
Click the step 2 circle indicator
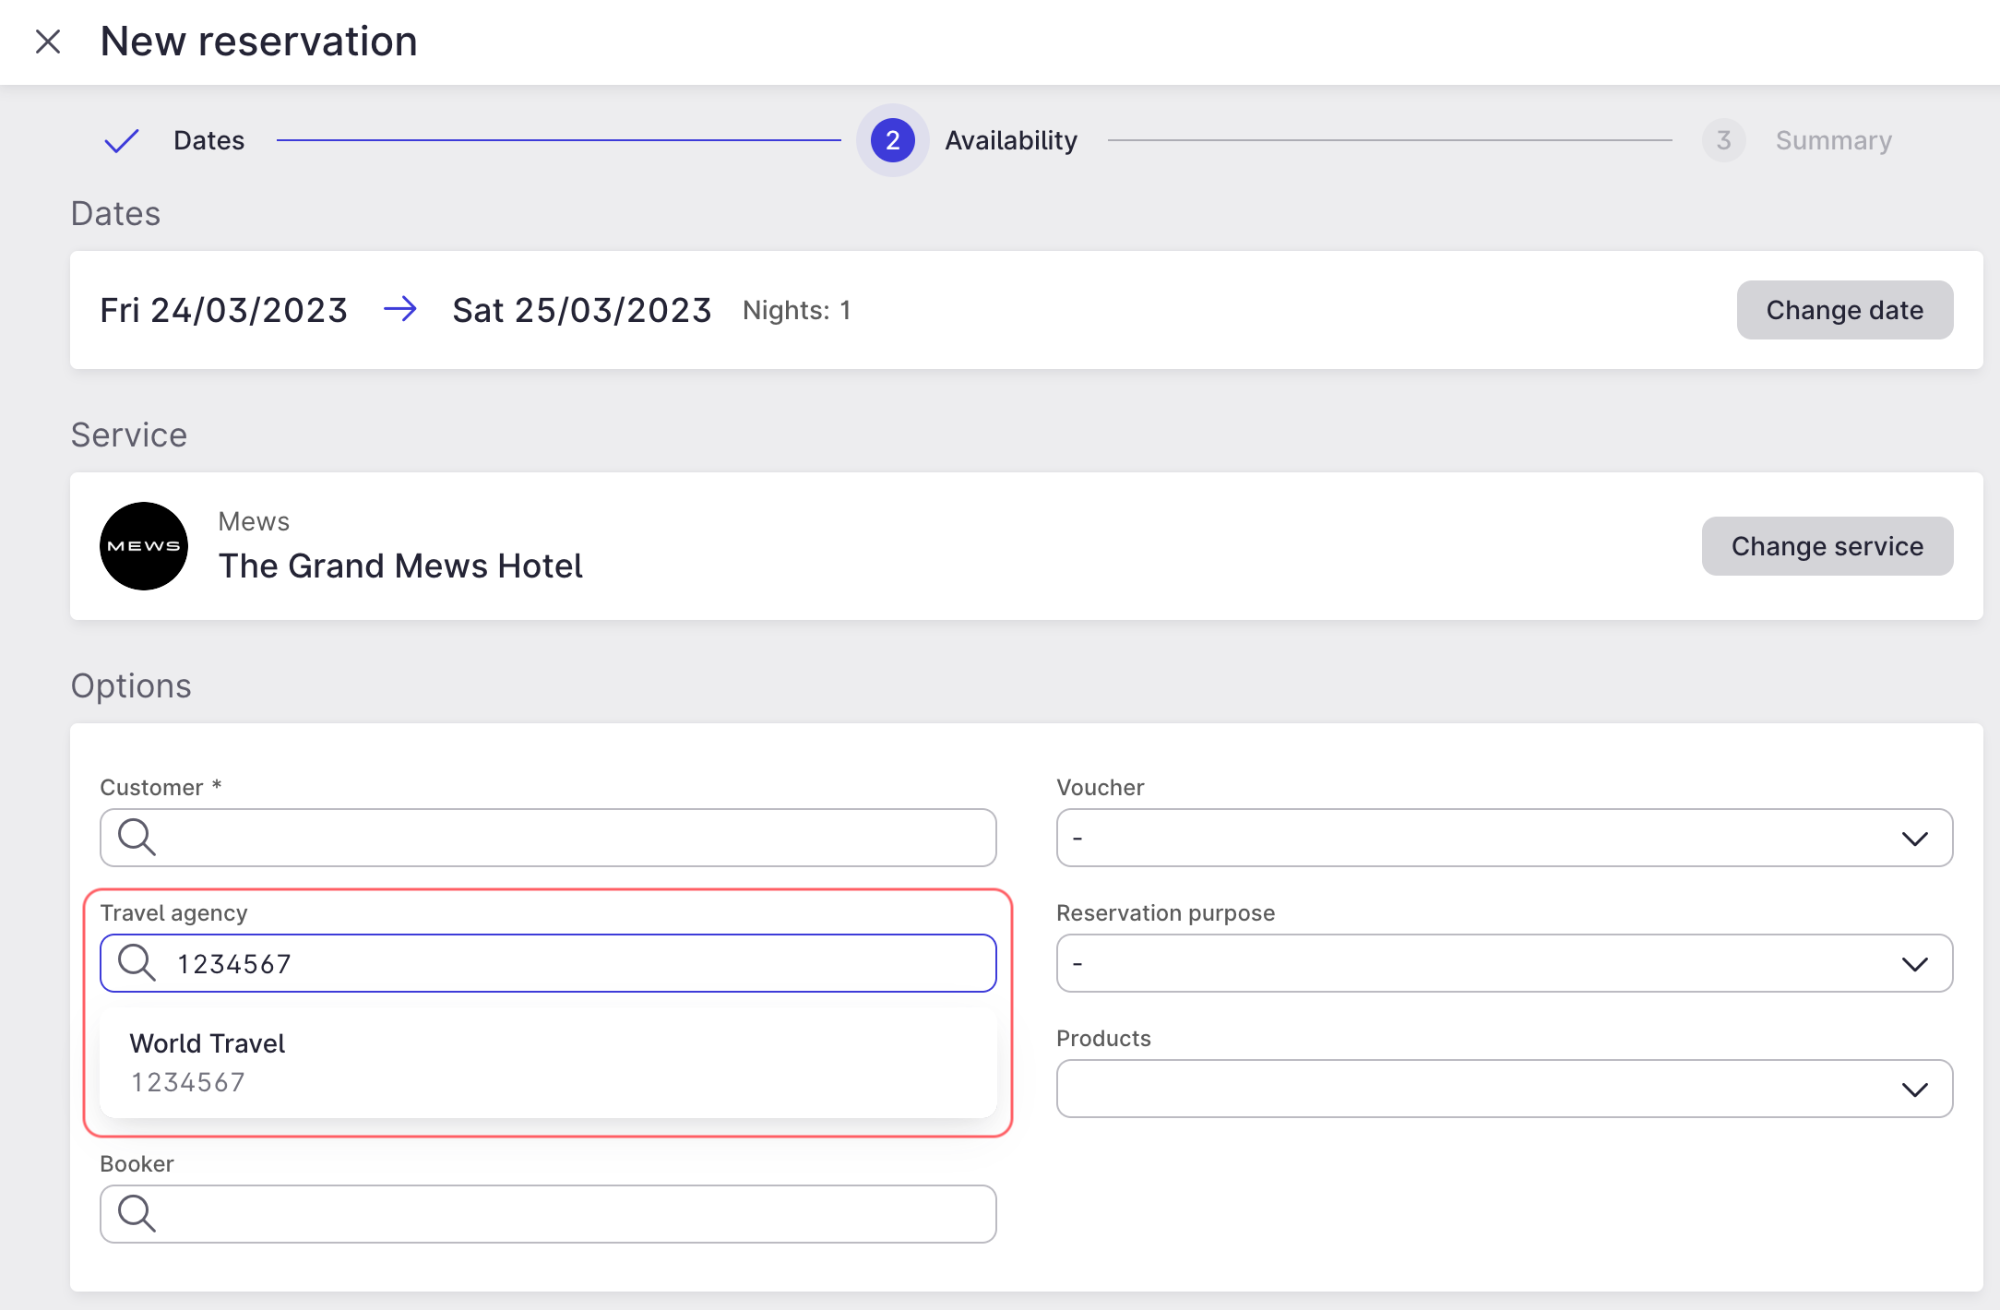[x=892, y=140]
